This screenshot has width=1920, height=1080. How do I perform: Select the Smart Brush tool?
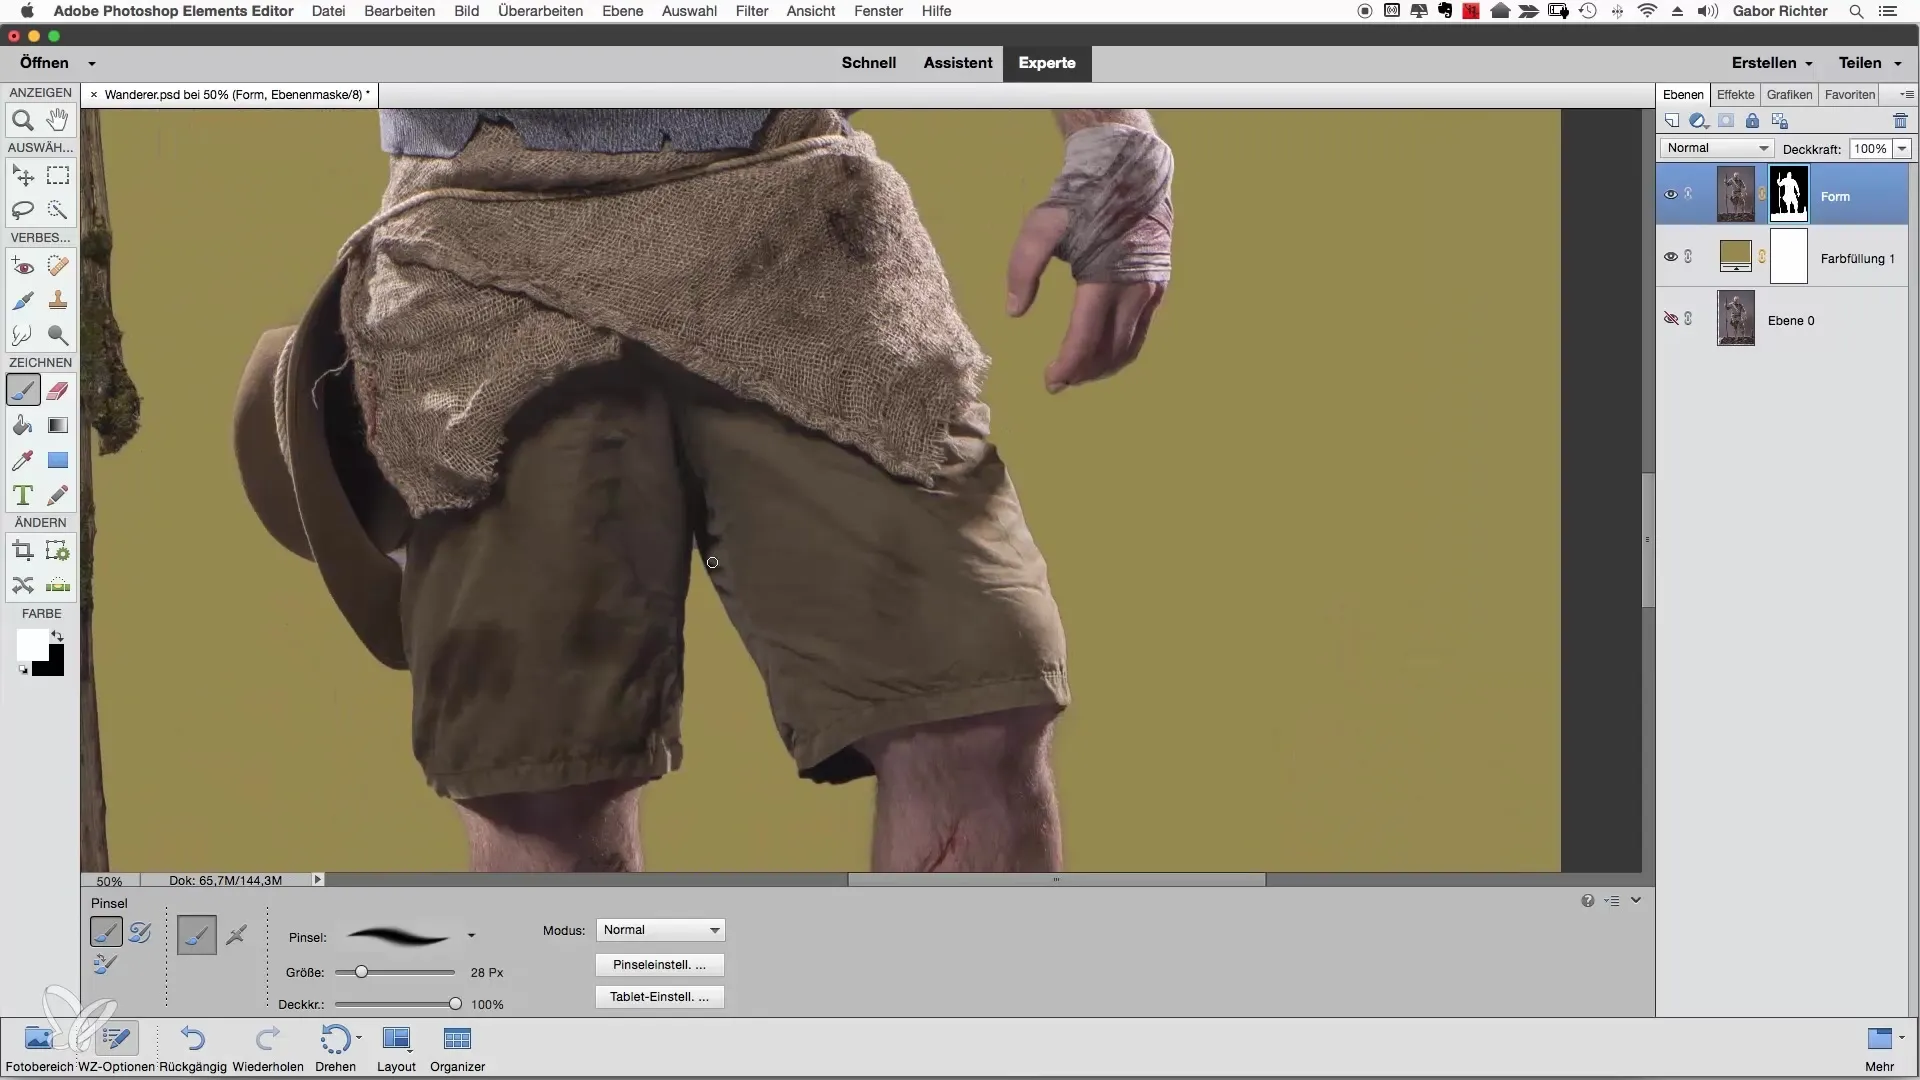click(x=23, y=300)
